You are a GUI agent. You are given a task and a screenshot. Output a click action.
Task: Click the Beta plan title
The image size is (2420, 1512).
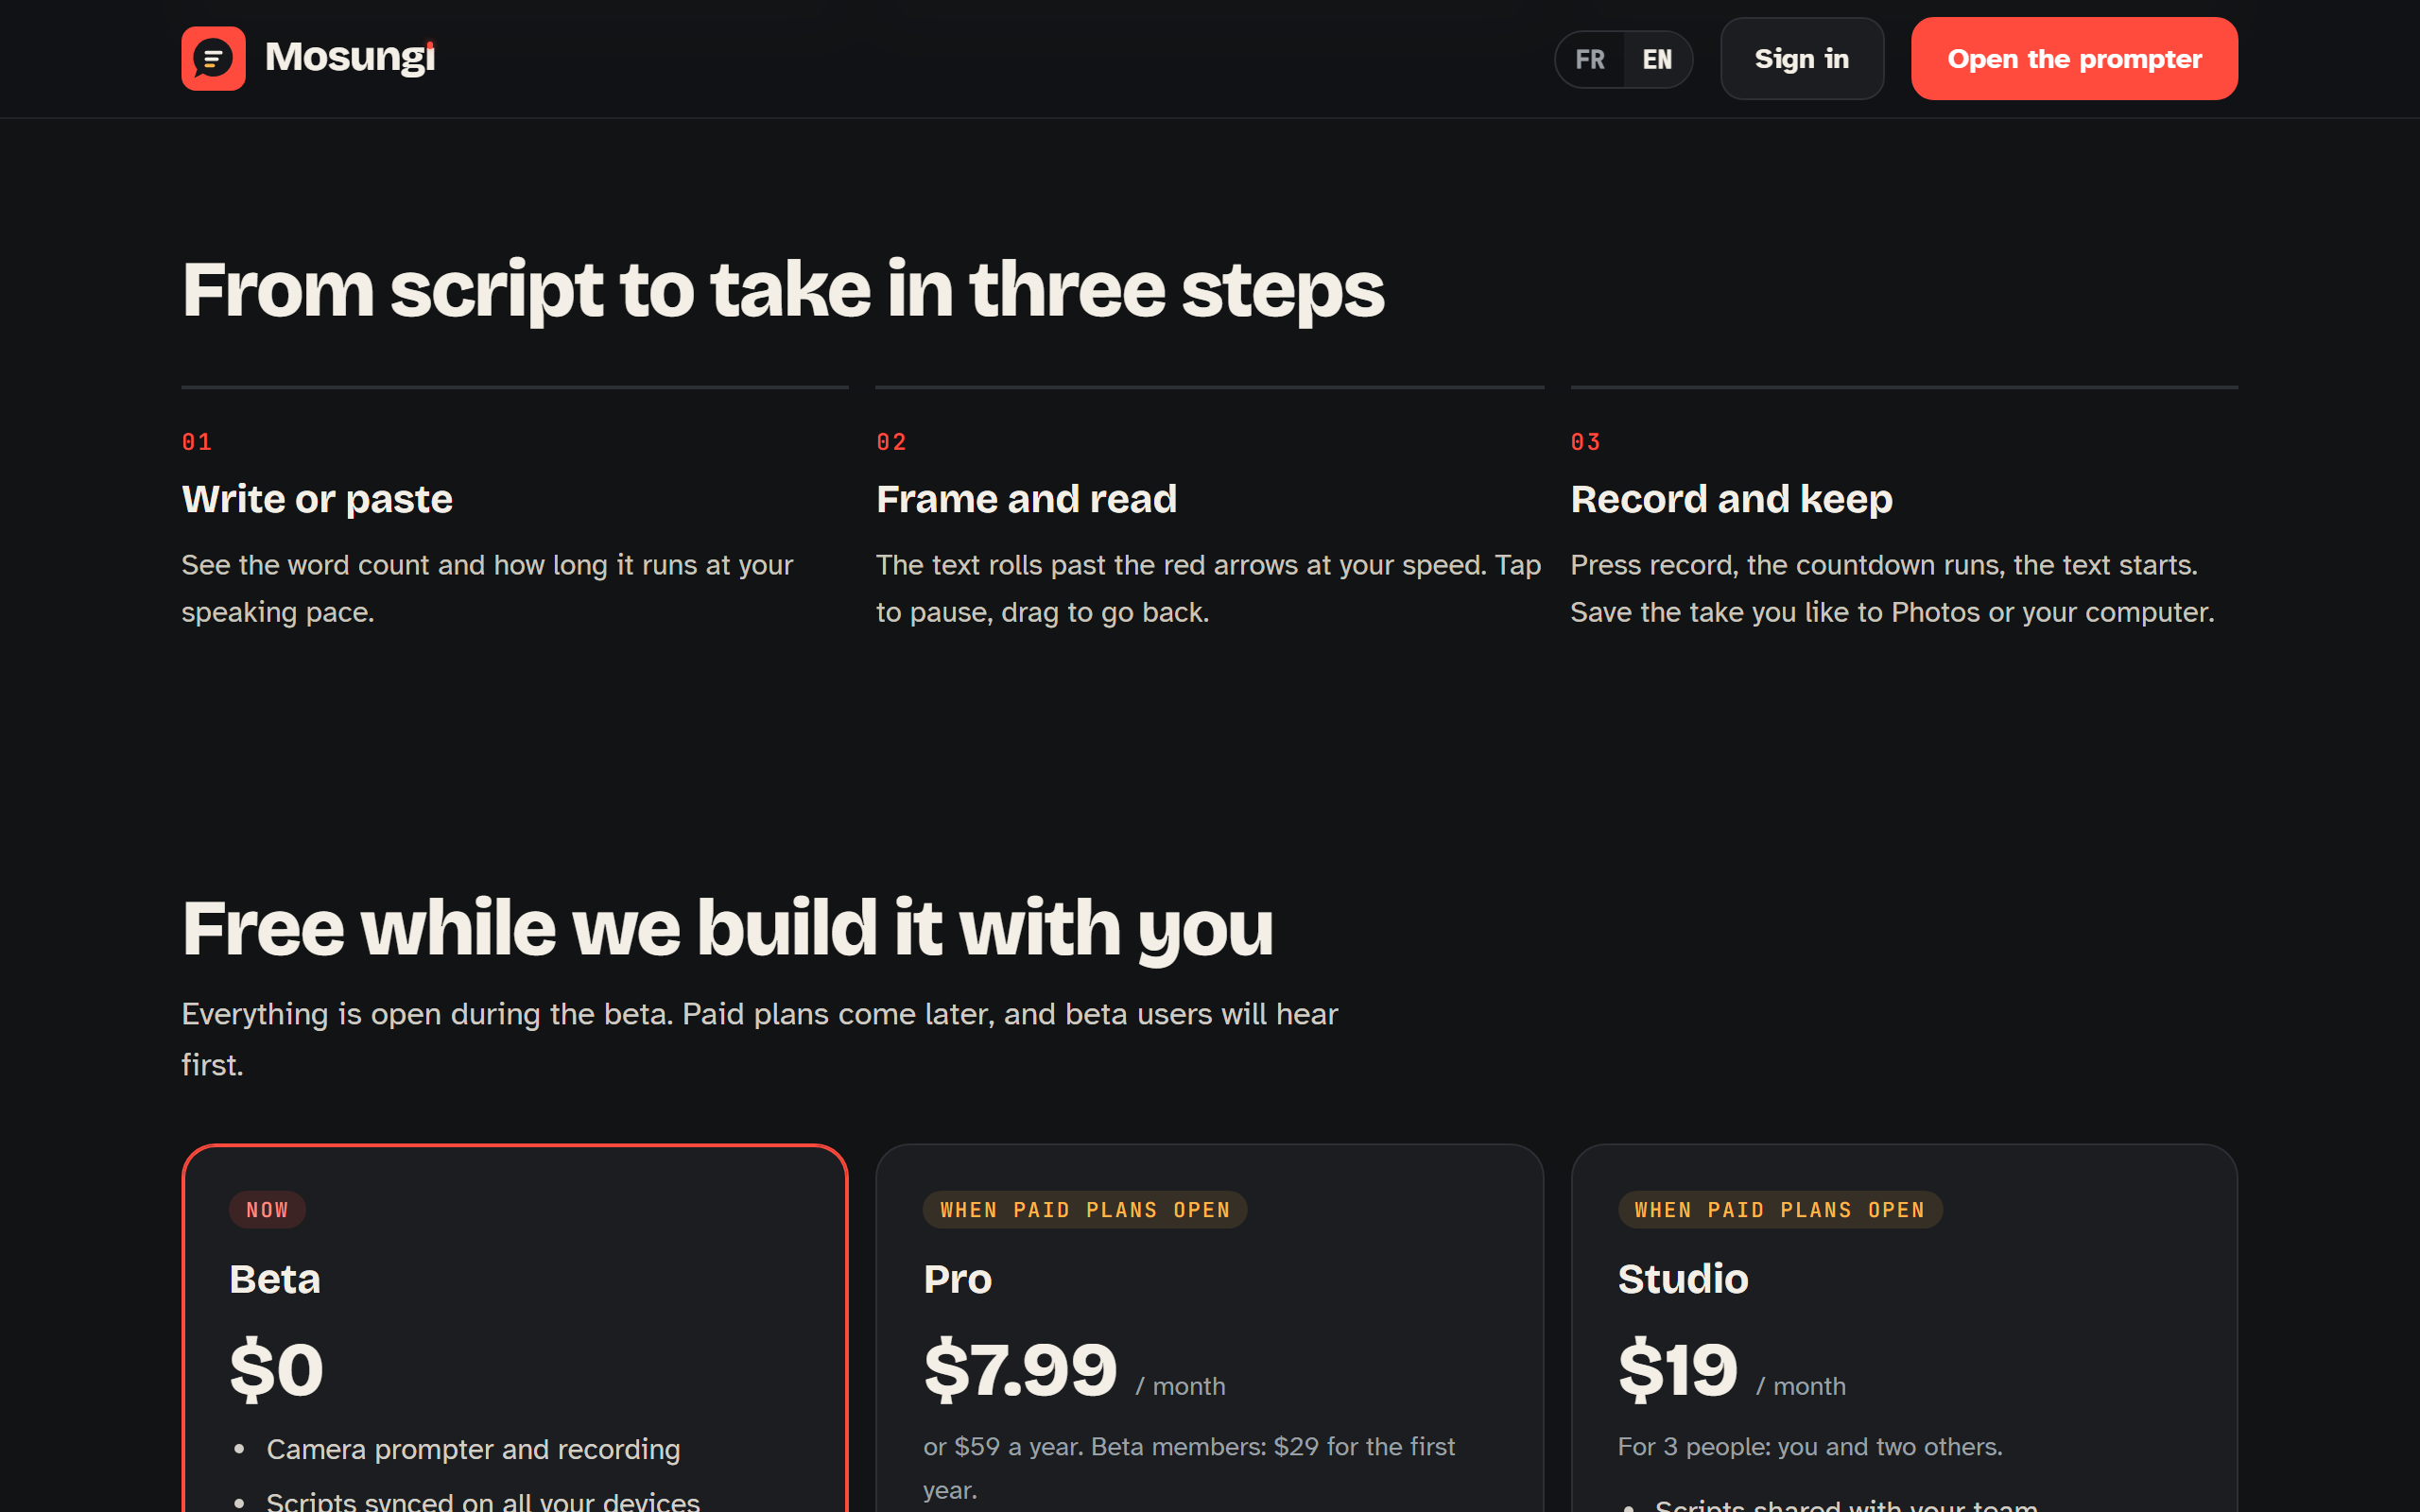pos(275,1280)
